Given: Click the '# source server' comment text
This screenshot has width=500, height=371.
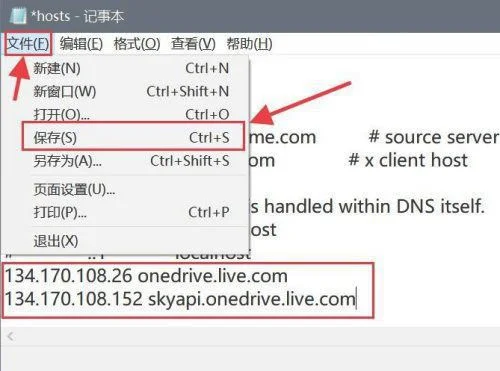Looking at the screenshot, I should pyautogui.click(x=434, y=137).
